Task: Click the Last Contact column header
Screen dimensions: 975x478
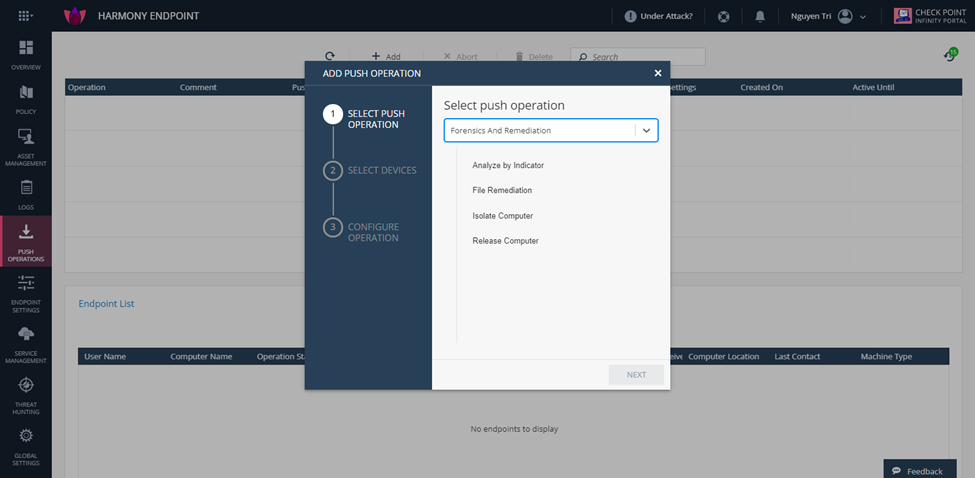Action: [797, 357]
